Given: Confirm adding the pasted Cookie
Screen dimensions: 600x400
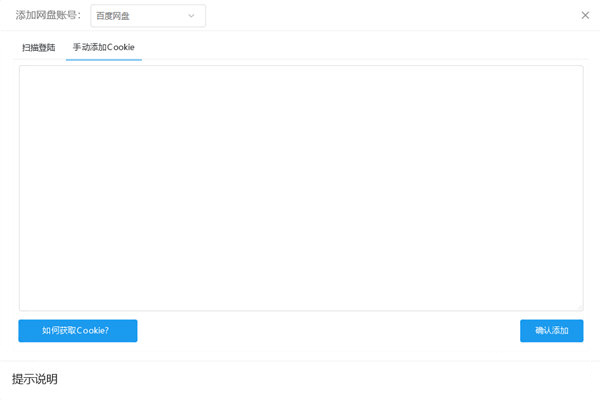Looking at the screenshot, I should [x=551, y=331].
